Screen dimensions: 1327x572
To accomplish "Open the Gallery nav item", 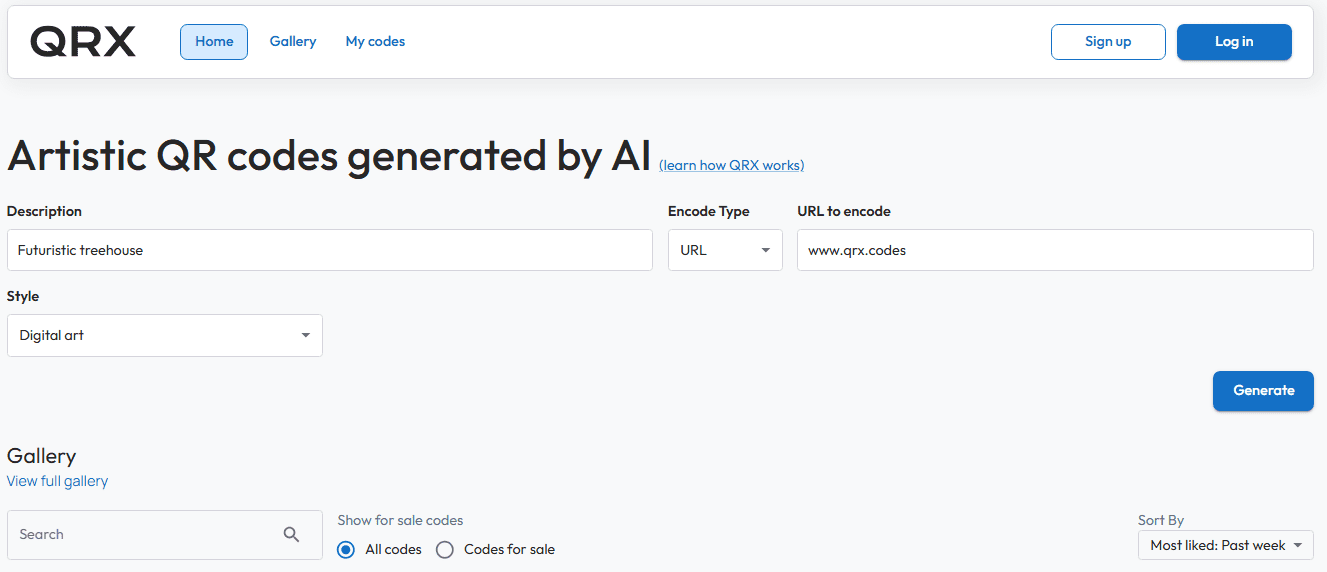I will pyautogui.click(x=293, y=42).
